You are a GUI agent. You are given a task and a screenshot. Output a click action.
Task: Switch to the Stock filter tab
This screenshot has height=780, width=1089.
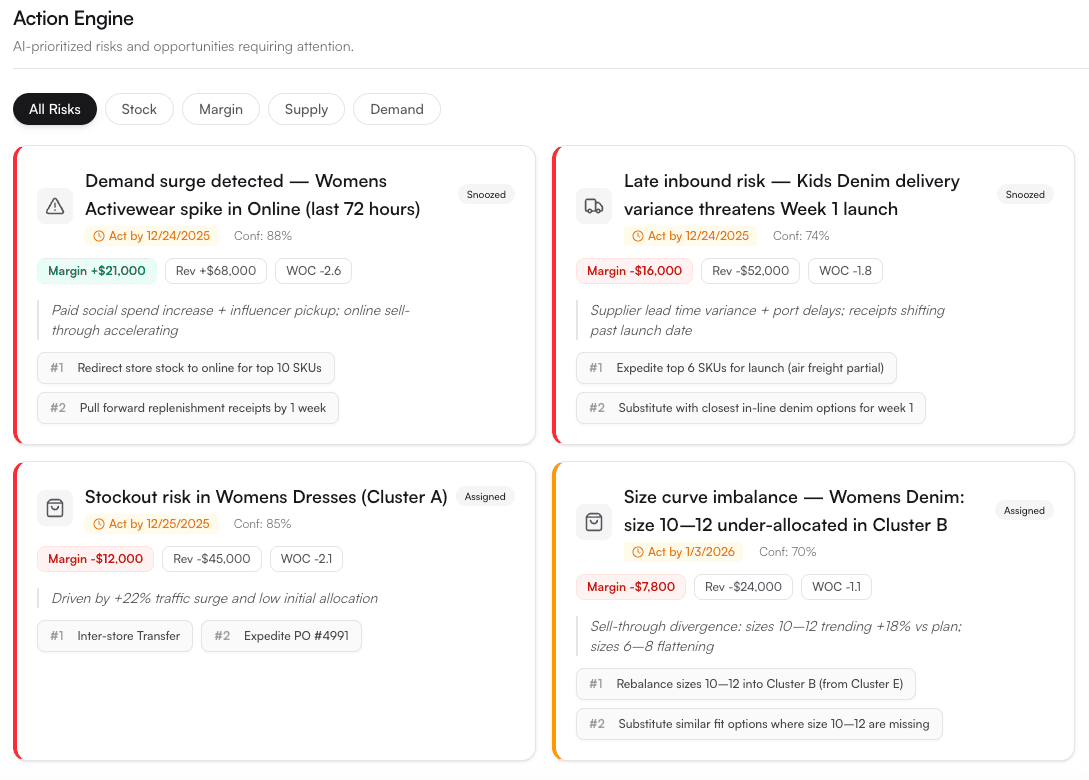pos(139,109)
